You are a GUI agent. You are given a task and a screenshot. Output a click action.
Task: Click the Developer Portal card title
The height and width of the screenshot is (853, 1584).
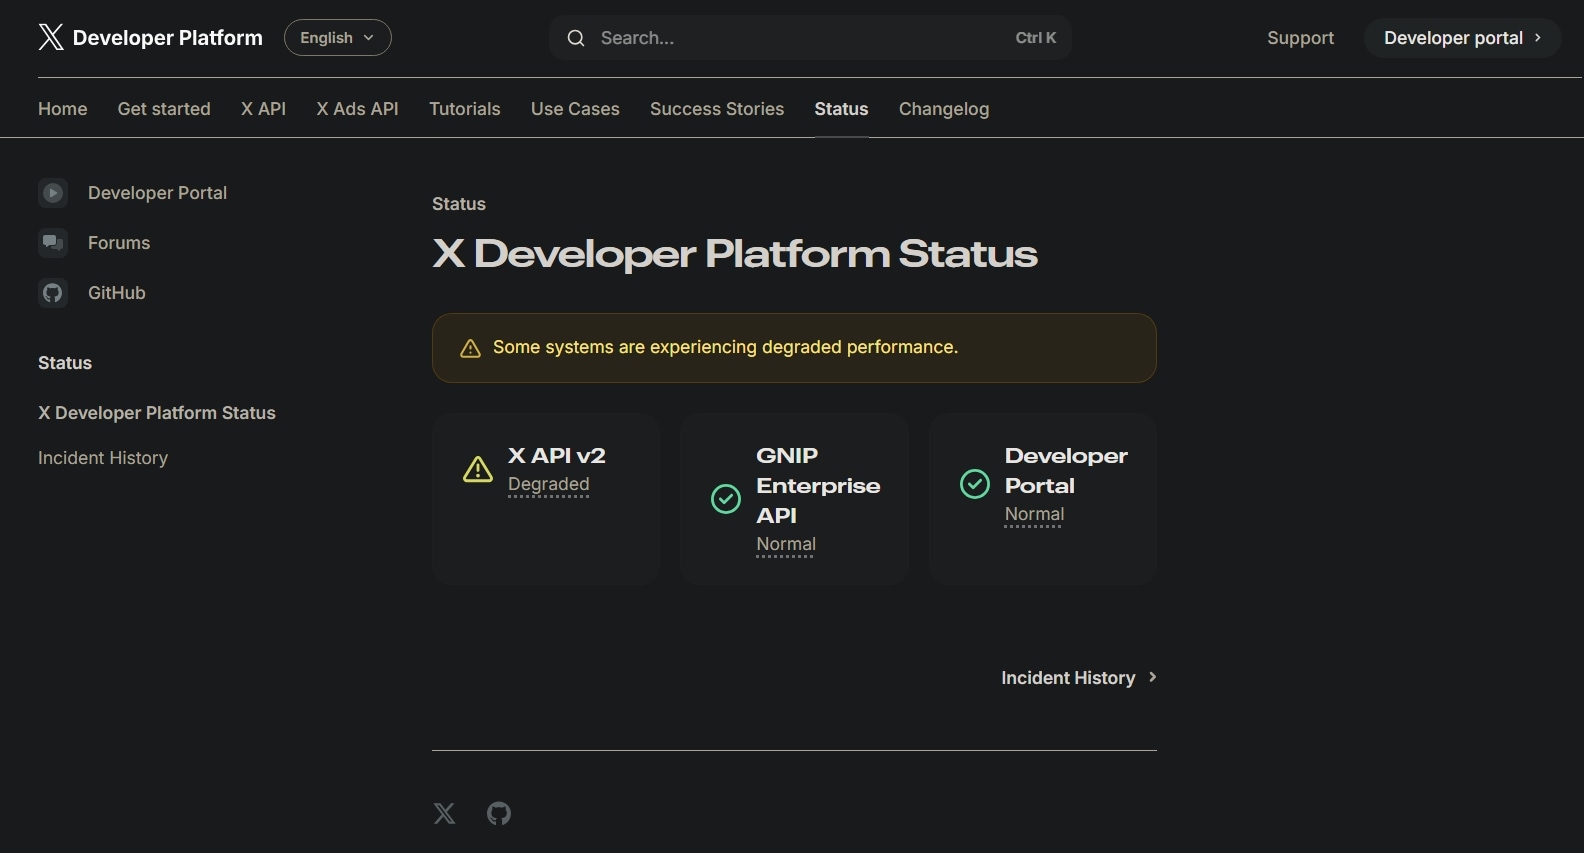coord(1066,470)
